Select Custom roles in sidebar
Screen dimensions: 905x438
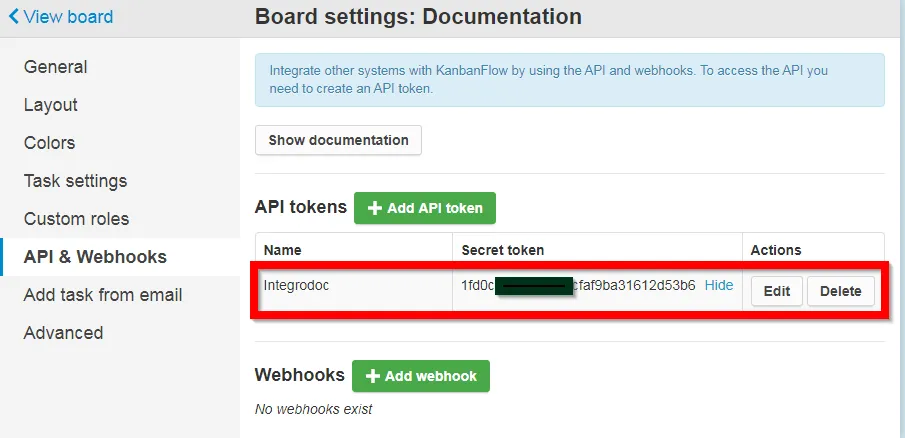(x=76, y=219)
